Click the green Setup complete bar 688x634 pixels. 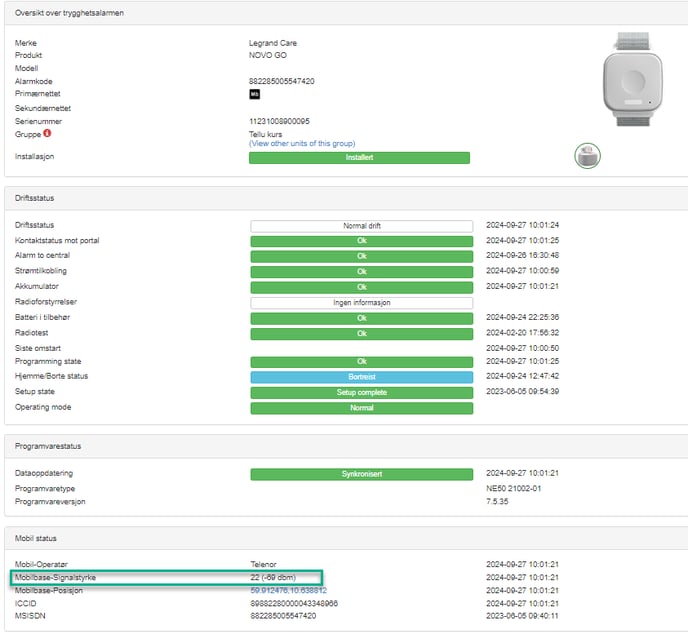[x=362, y=392]
